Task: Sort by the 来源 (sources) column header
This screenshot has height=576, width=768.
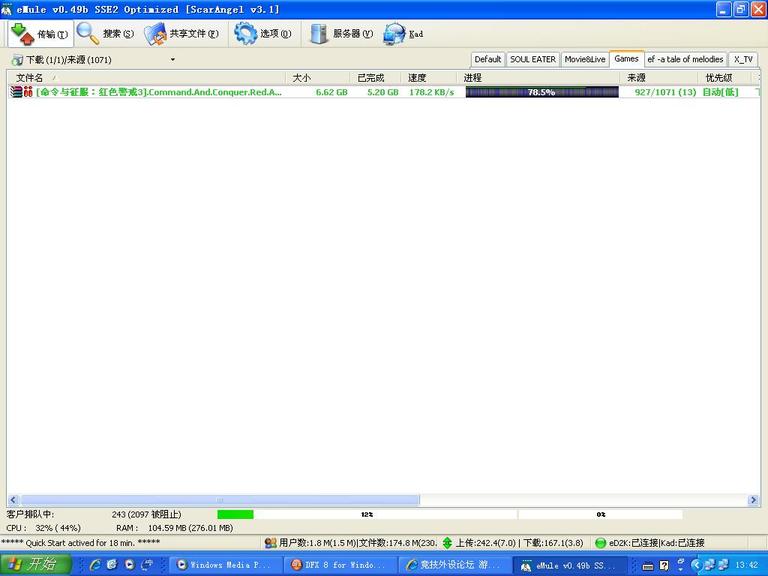Action: (659, 77)
